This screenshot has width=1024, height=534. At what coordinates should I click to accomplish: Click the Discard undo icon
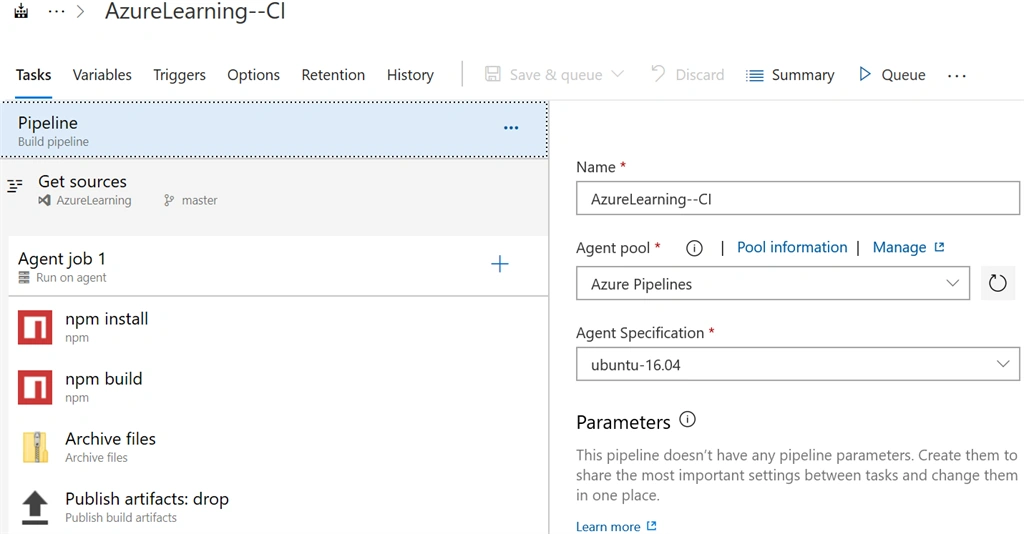pyautogui.click(x=658, y=74)
